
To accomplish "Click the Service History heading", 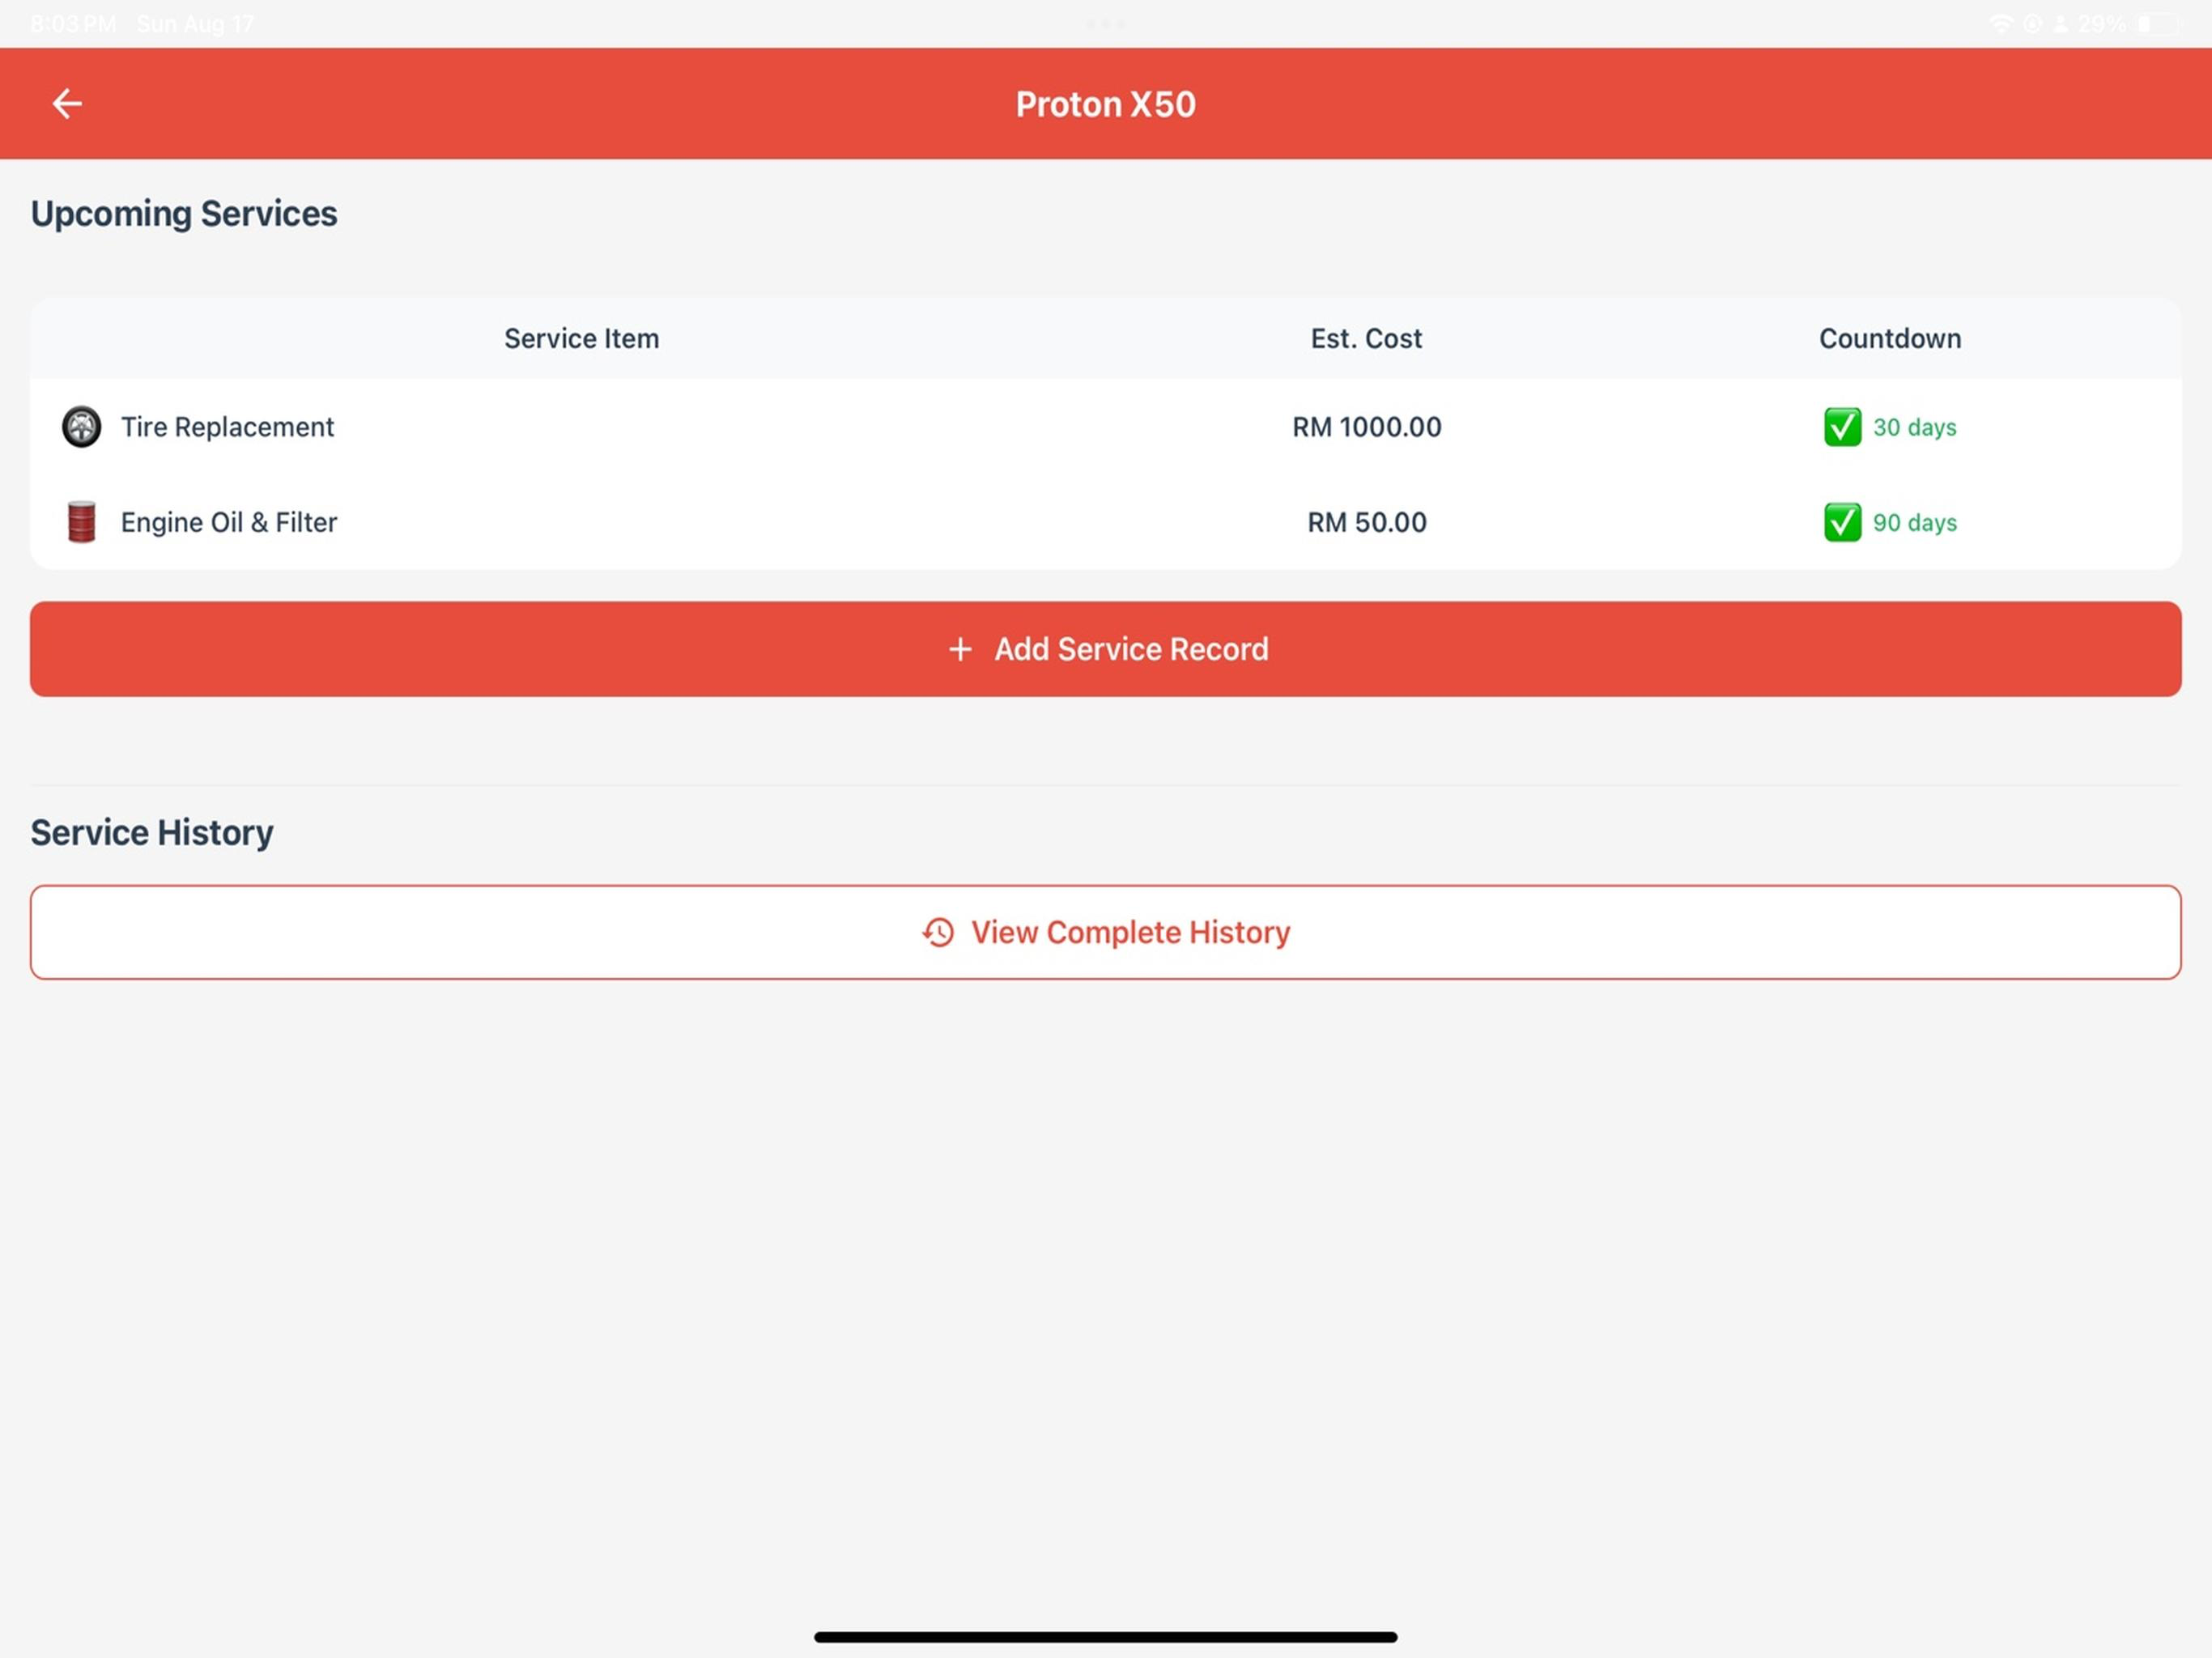I will point(152,832).
